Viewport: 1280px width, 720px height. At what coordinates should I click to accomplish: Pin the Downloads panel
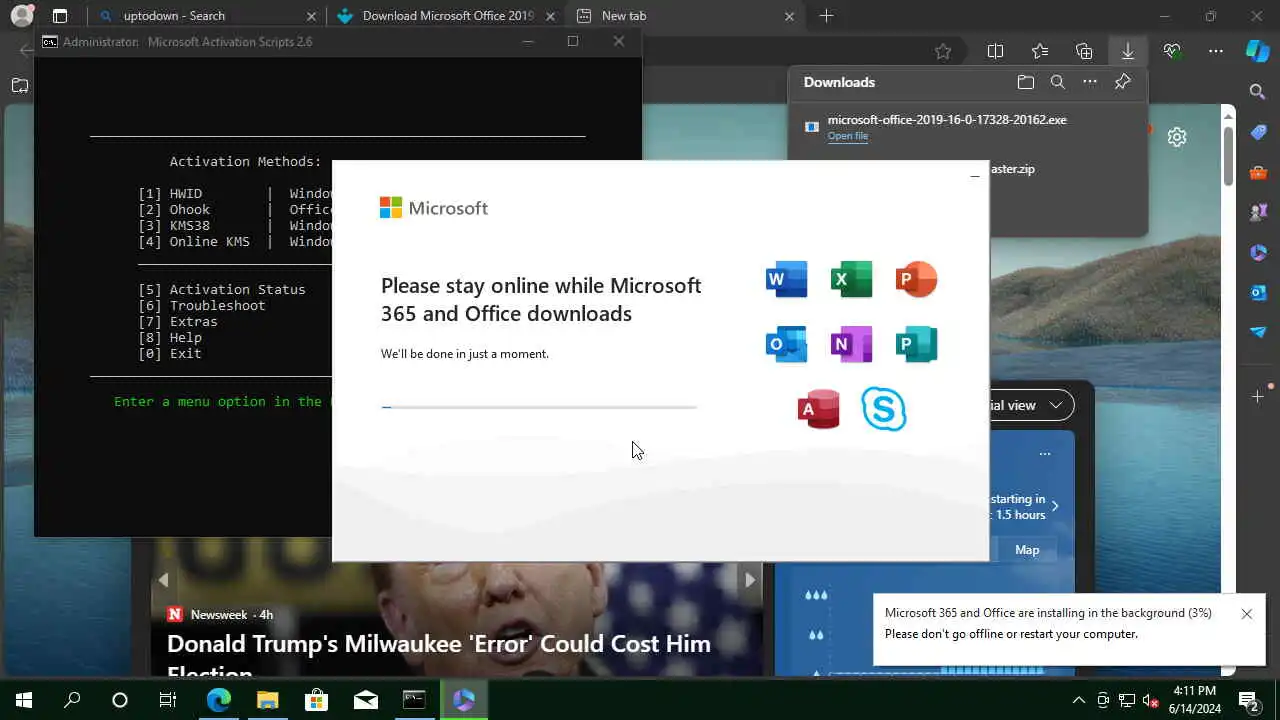pos(1122,82)
